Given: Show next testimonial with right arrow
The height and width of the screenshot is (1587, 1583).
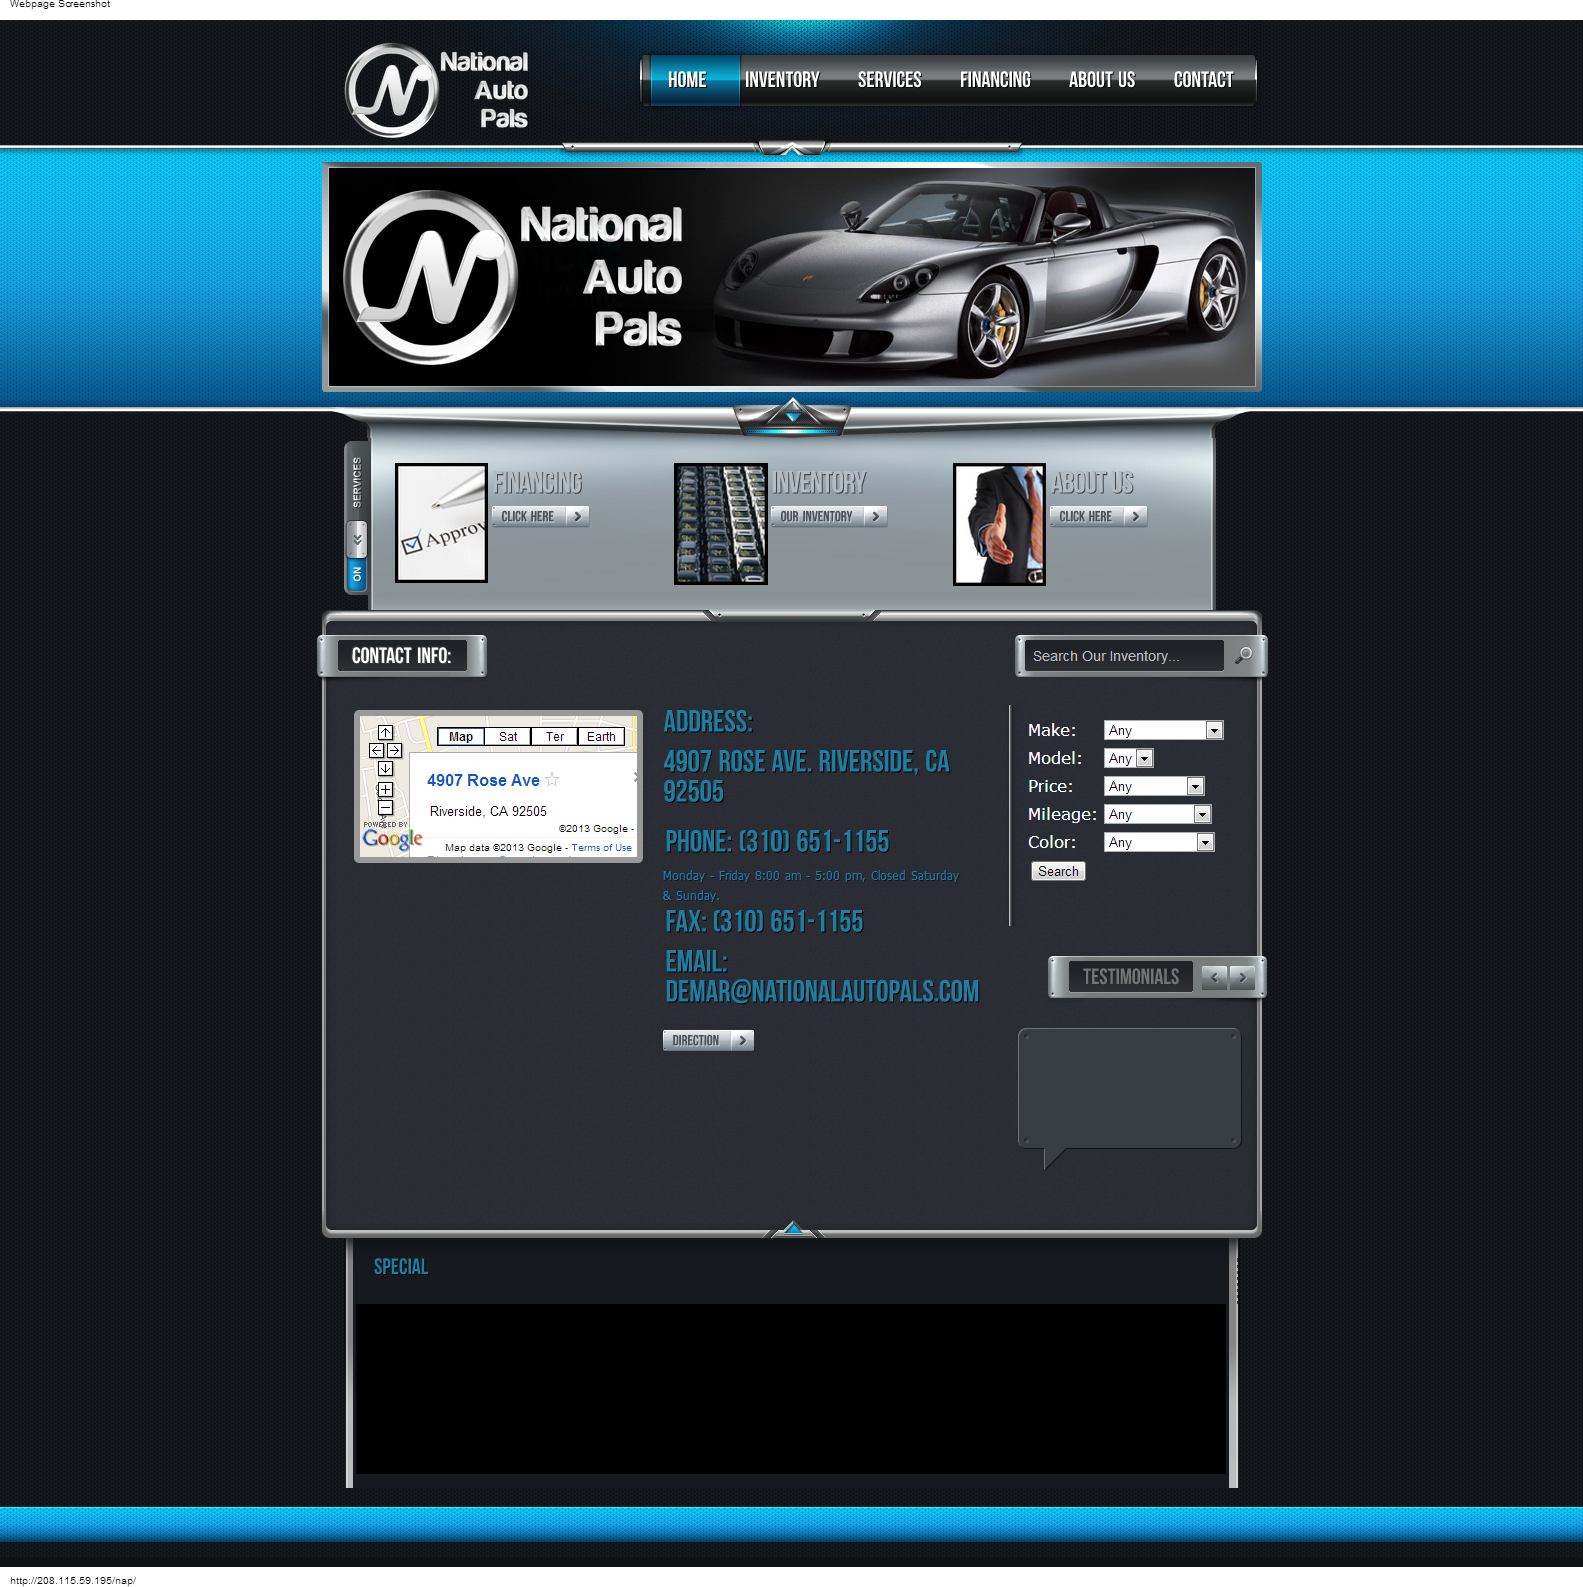Looking at the screenshot, I should tap(1242, 977).
